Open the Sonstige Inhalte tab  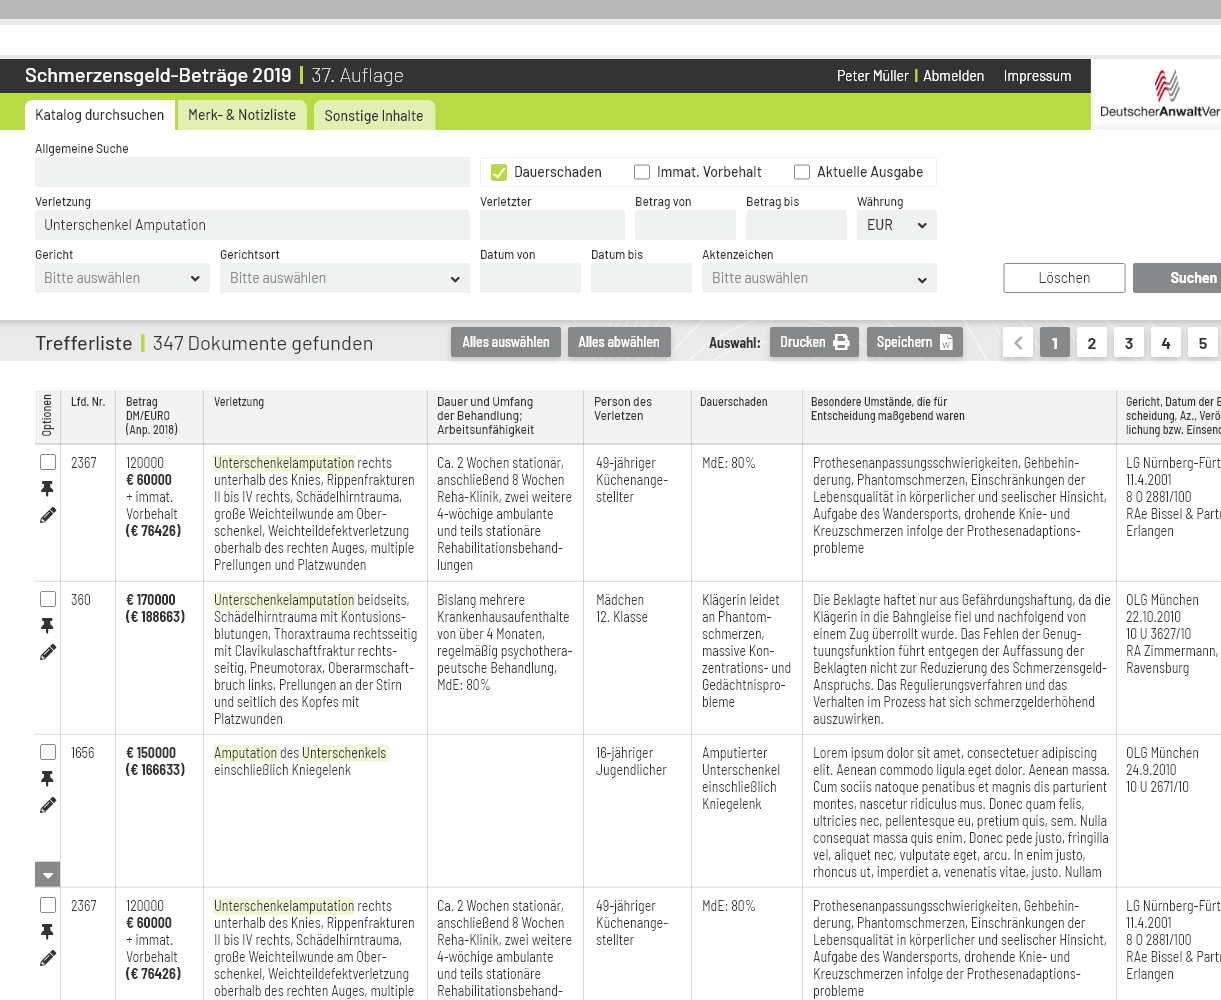(373, 116)
